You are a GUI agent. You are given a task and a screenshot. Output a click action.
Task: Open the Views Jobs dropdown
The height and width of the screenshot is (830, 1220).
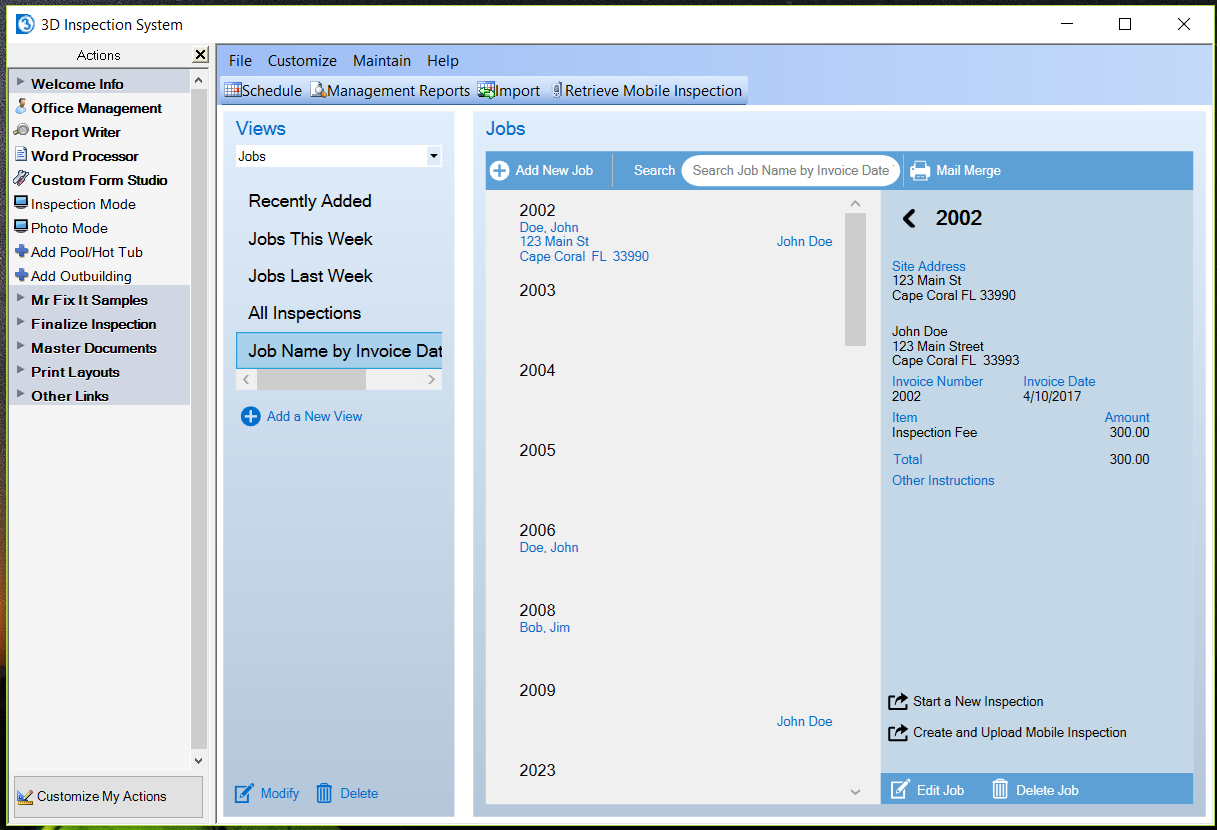click(433, 156)
